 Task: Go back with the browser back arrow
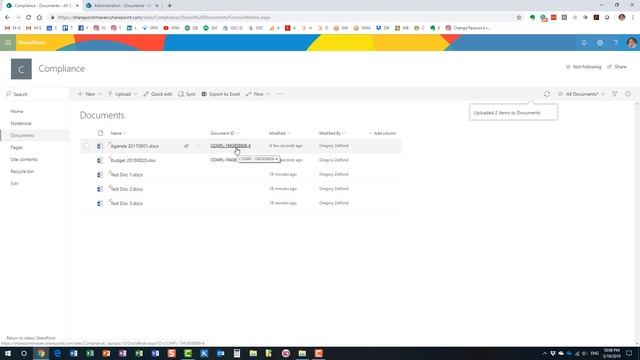[7, 18]
